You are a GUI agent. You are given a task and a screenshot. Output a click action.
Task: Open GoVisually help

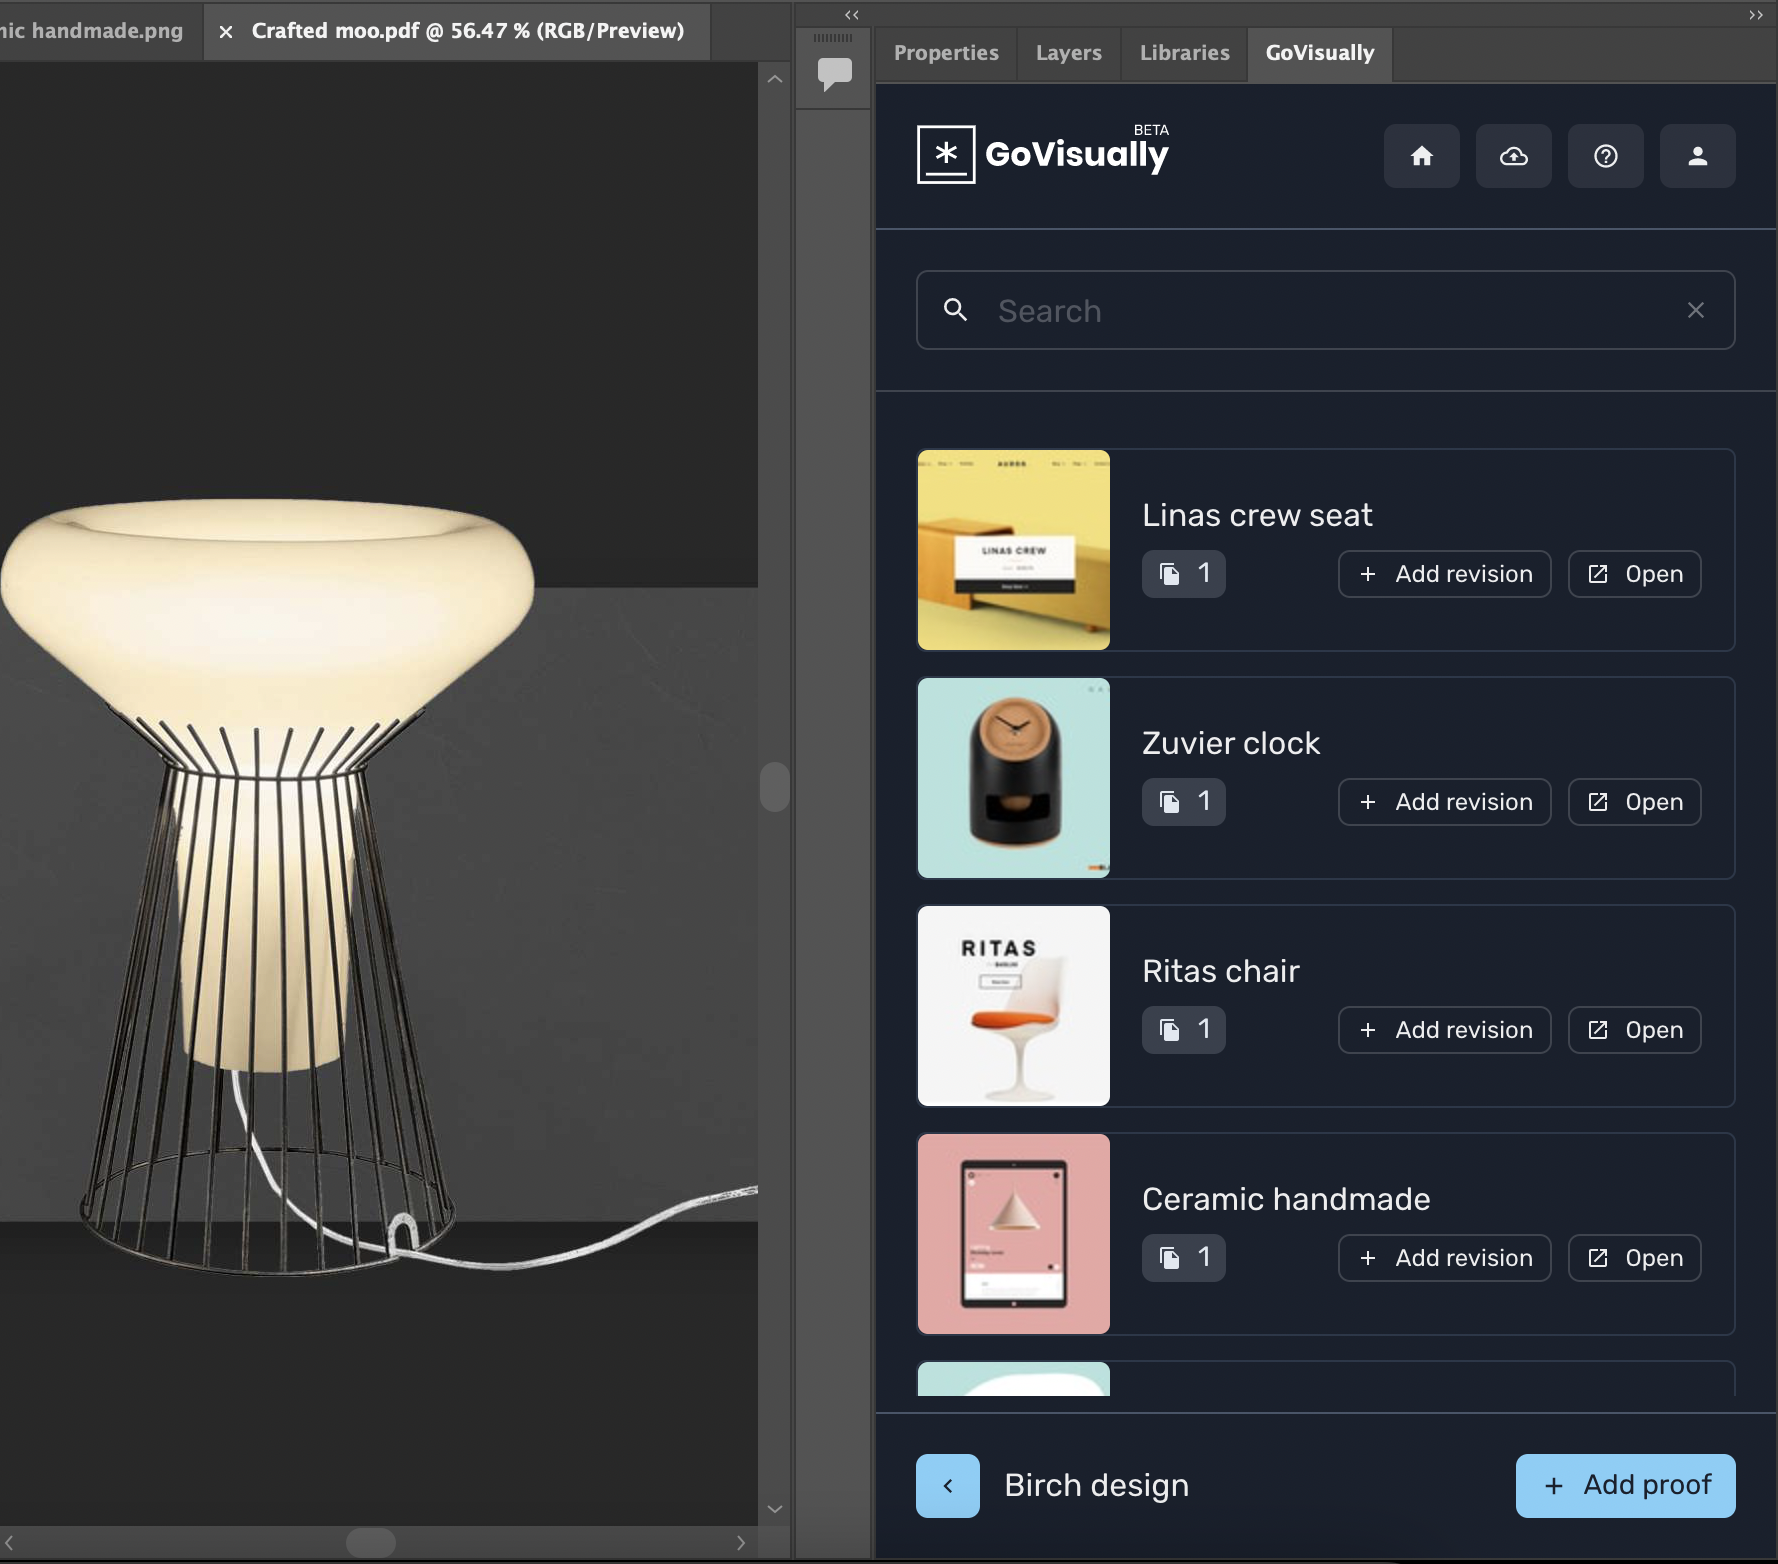1605,156
